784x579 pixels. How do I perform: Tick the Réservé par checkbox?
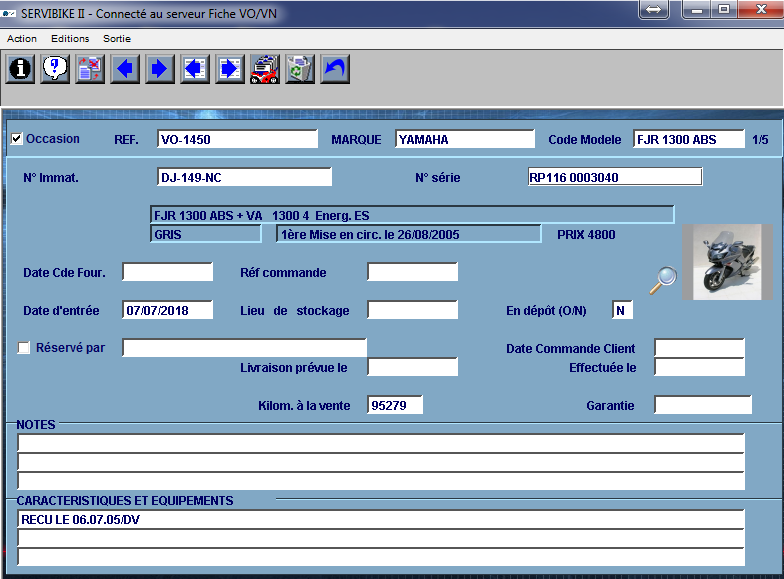tap(24, 348)
